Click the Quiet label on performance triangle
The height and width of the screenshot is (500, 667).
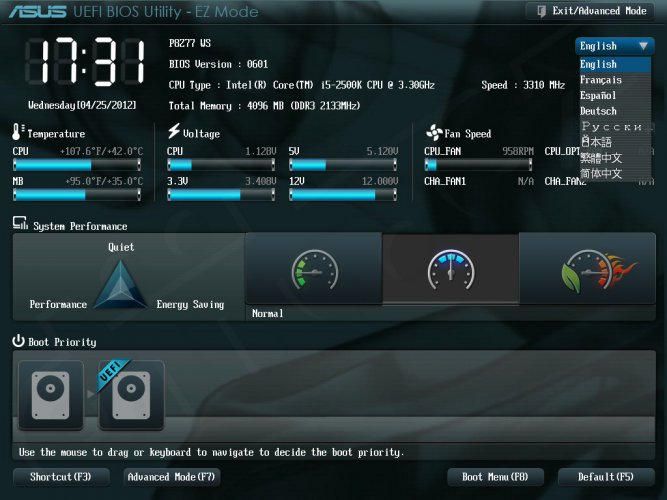(121, 247)
